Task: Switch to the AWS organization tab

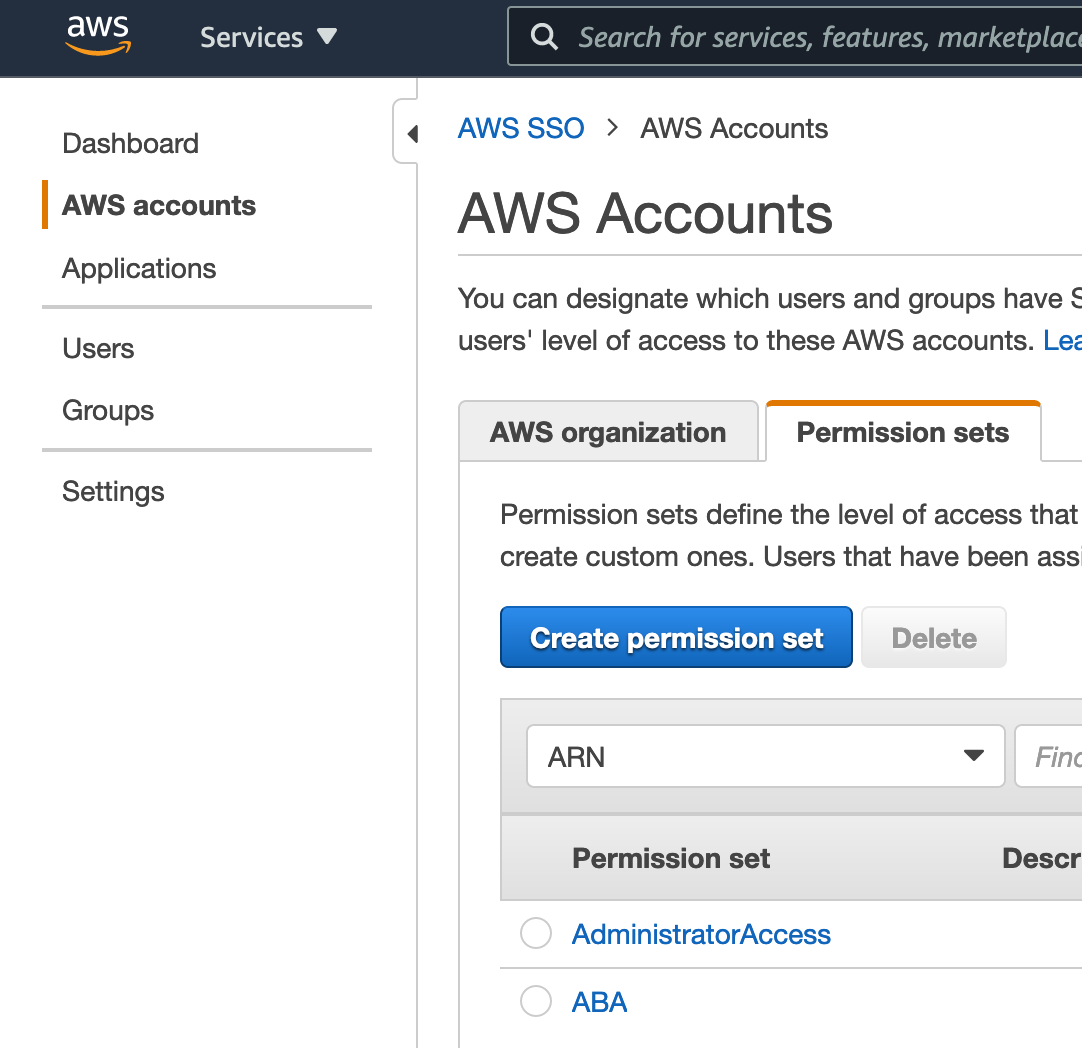Action: click(x=608, y=432)
